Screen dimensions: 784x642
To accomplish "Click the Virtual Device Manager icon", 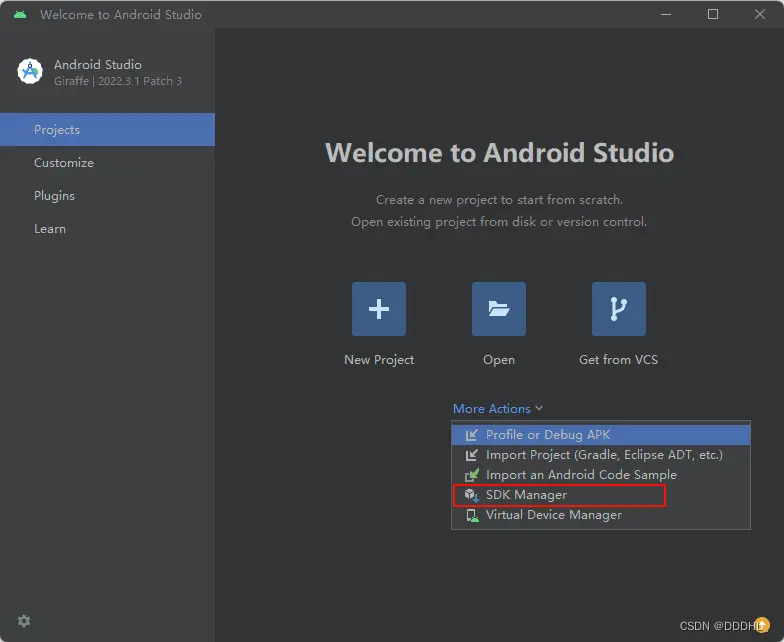I will (472, 515).
